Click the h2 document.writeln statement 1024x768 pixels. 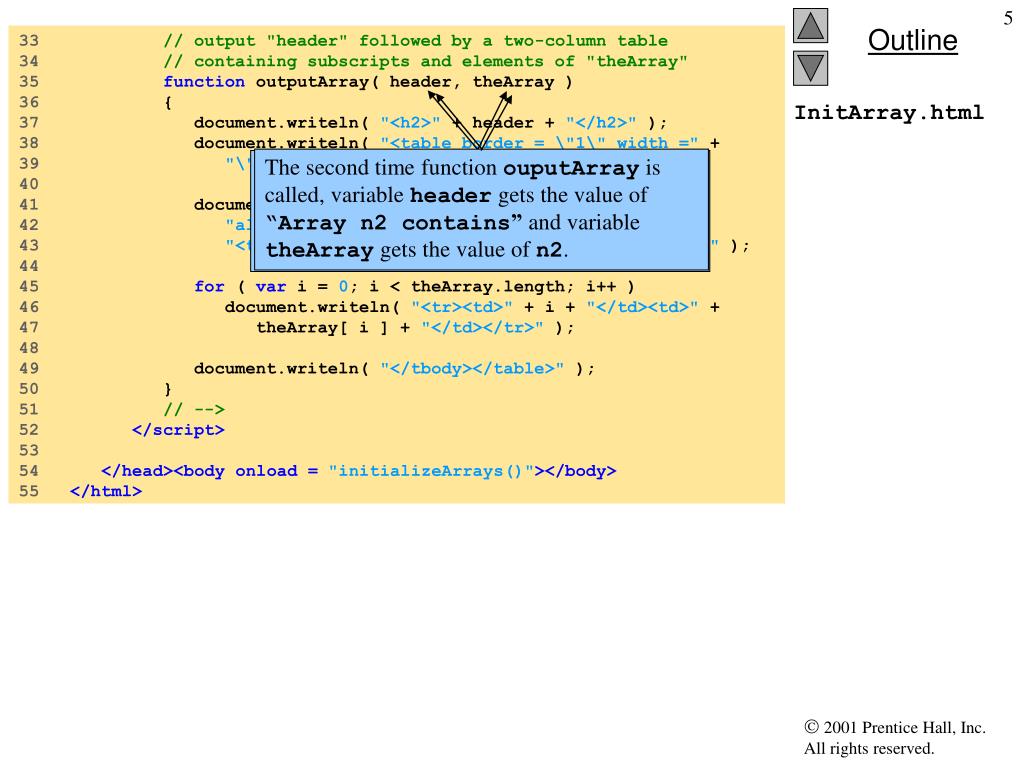pos(430,123)
